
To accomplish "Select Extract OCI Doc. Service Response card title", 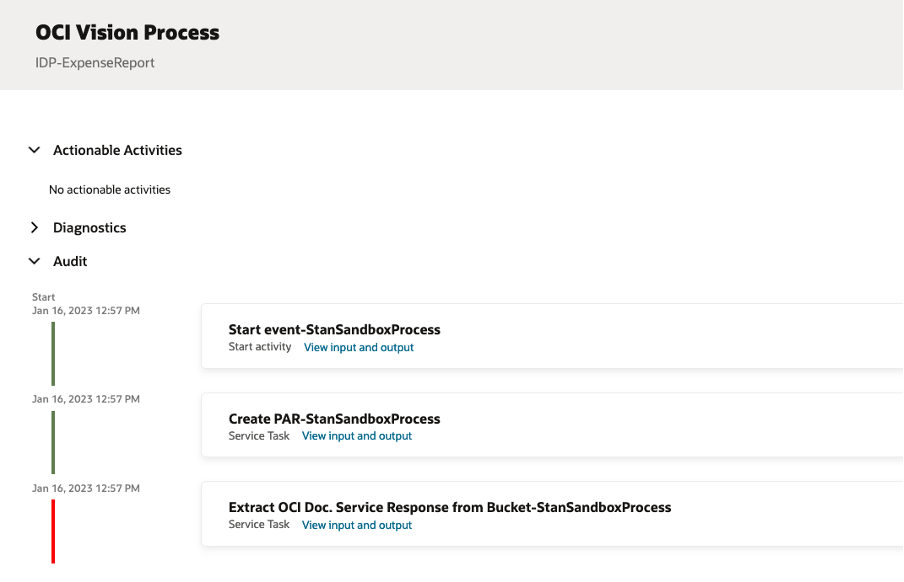I will pyautogui.click(x=449, y=507).
